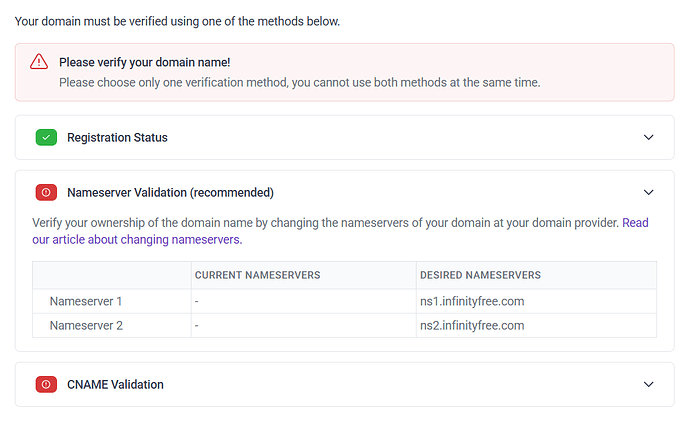The height and width of the screenshot is (431, 690).
Task: Expand the Registration Status chevron
Action: [x=648, y=137]
